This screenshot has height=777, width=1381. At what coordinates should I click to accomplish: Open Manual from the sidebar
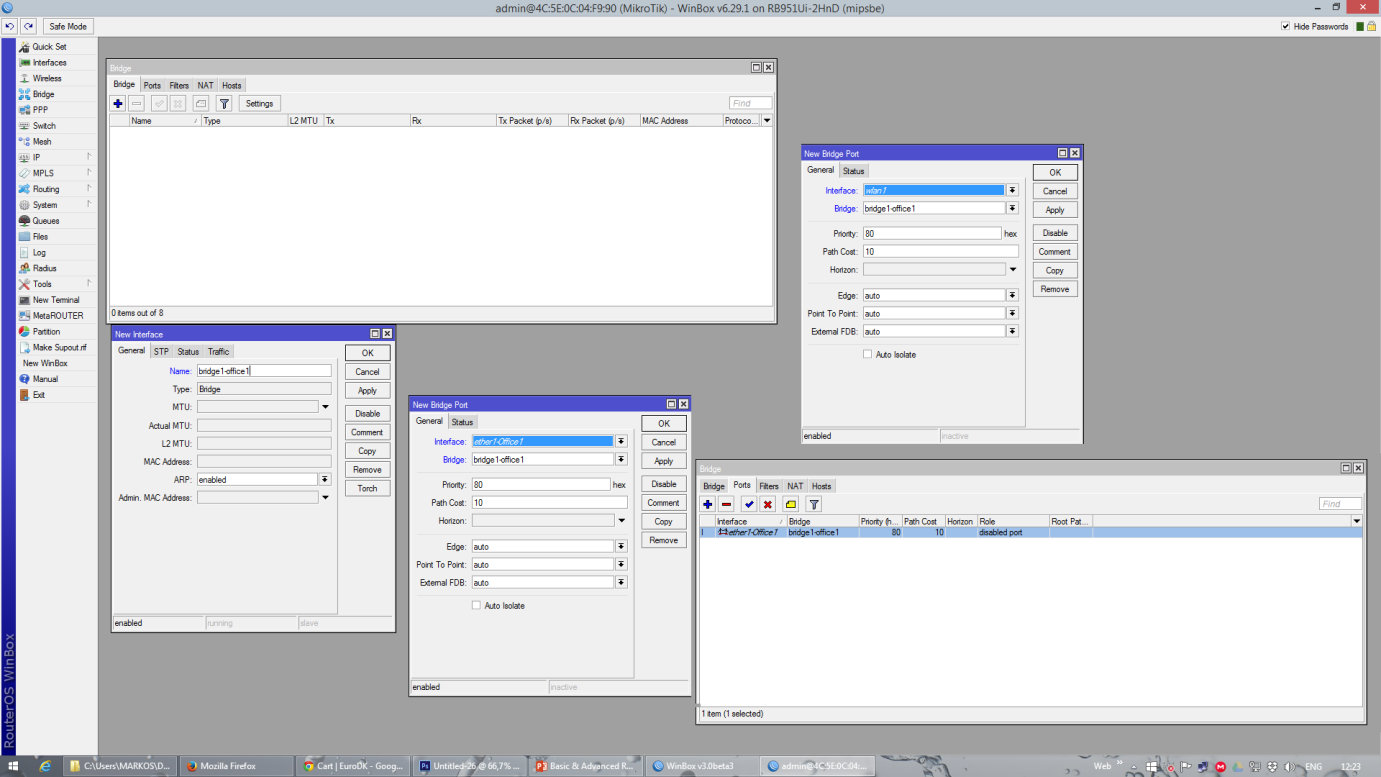tap(45, 379)
